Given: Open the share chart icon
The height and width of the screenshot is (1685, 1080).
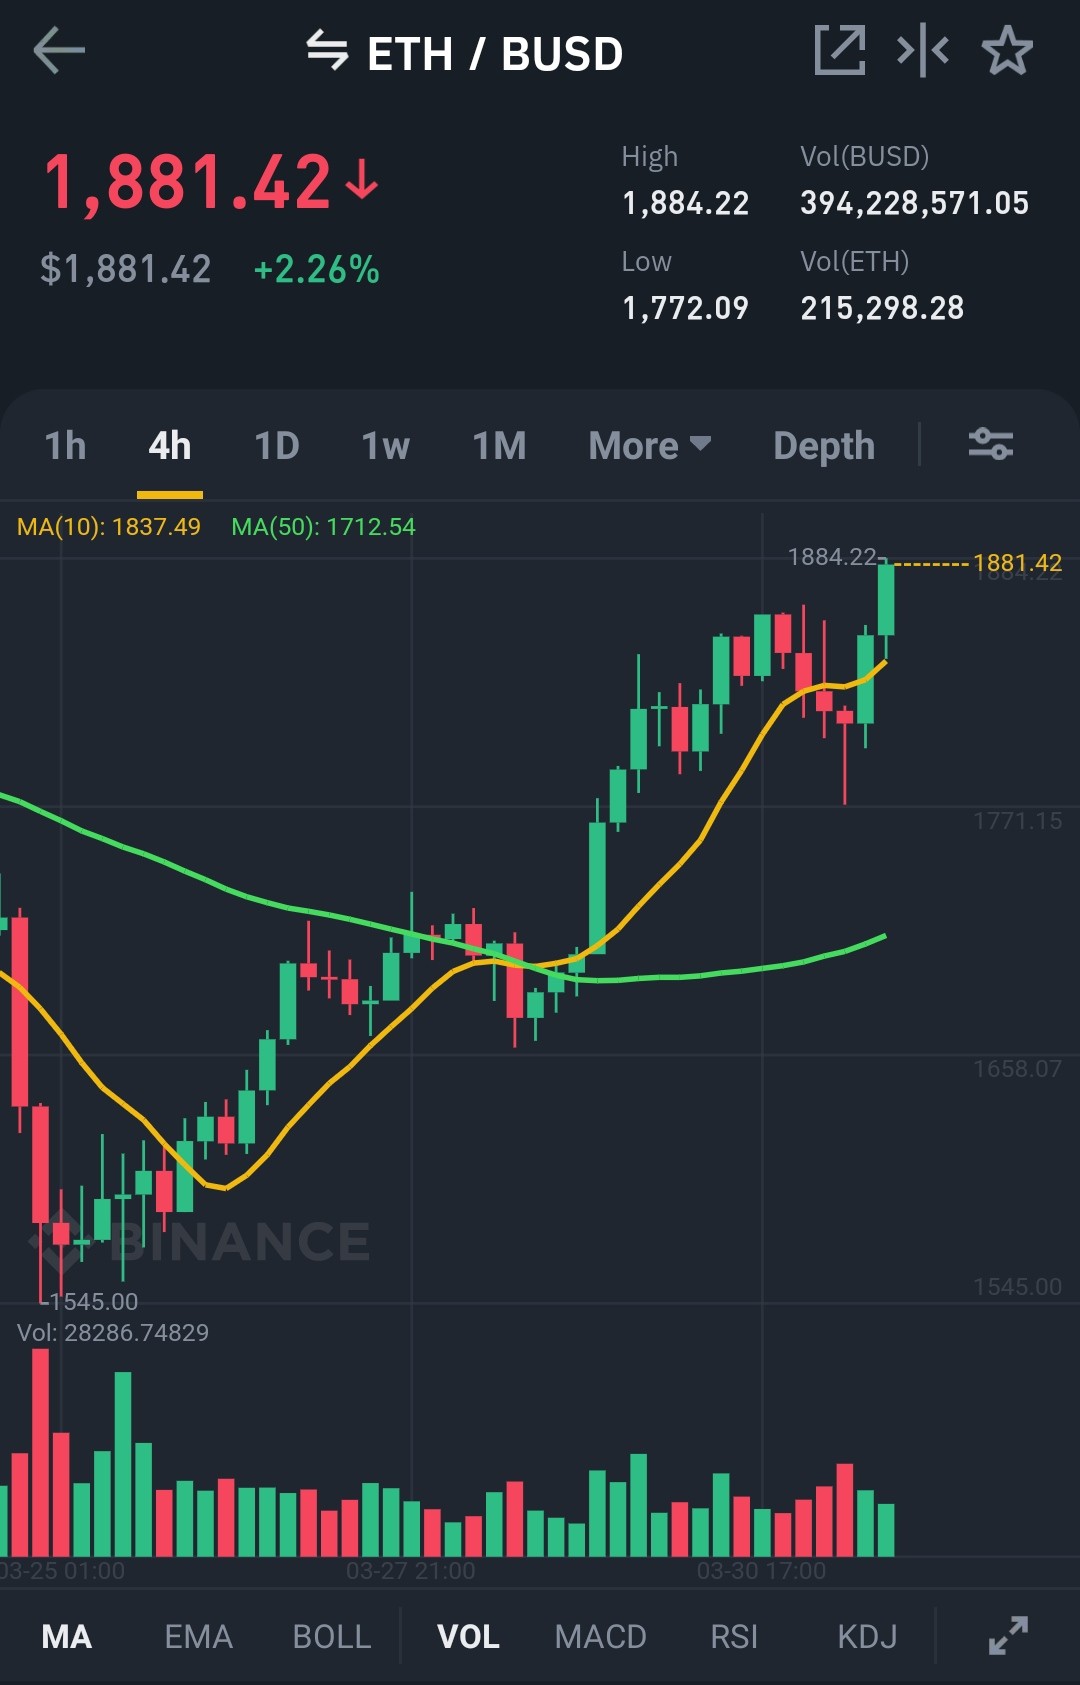Looking at the screenshot, I should click(840, 50).
